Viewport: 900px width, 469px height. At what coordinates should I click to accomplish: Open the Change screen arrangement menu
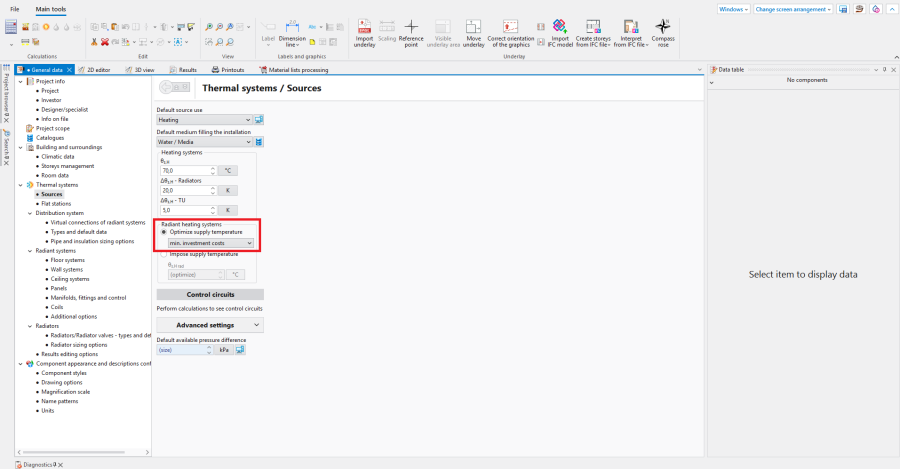pyautogui.click(x=792, y=9)
